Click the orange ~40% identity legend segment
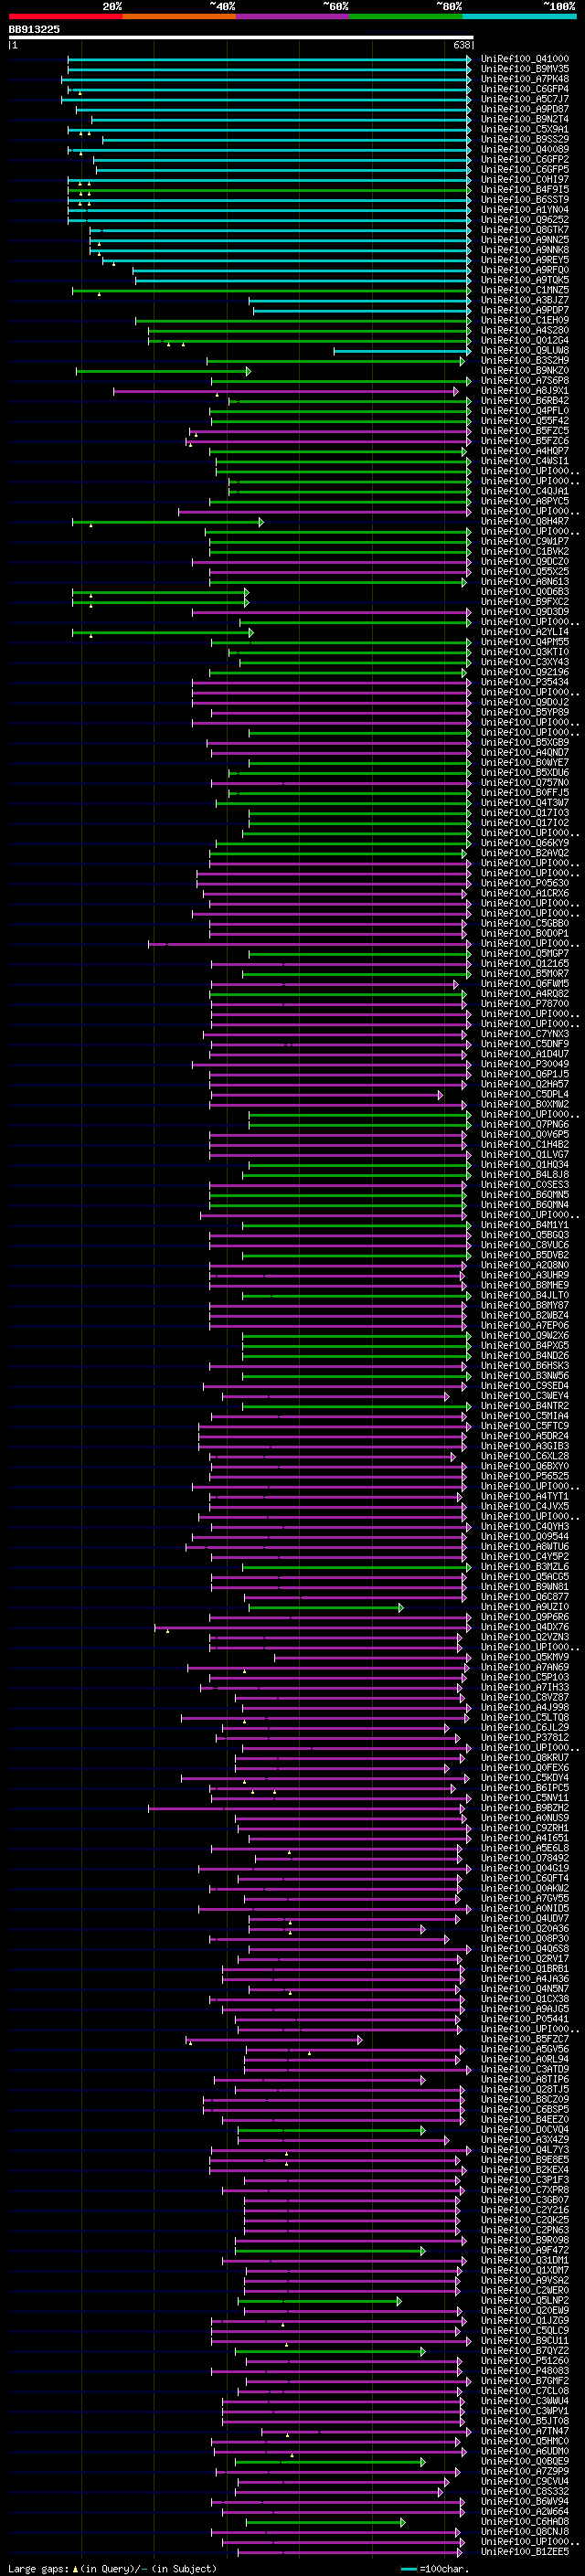Image resolution: width=585 pixels, height=2576 pixels. pos(179,17)
